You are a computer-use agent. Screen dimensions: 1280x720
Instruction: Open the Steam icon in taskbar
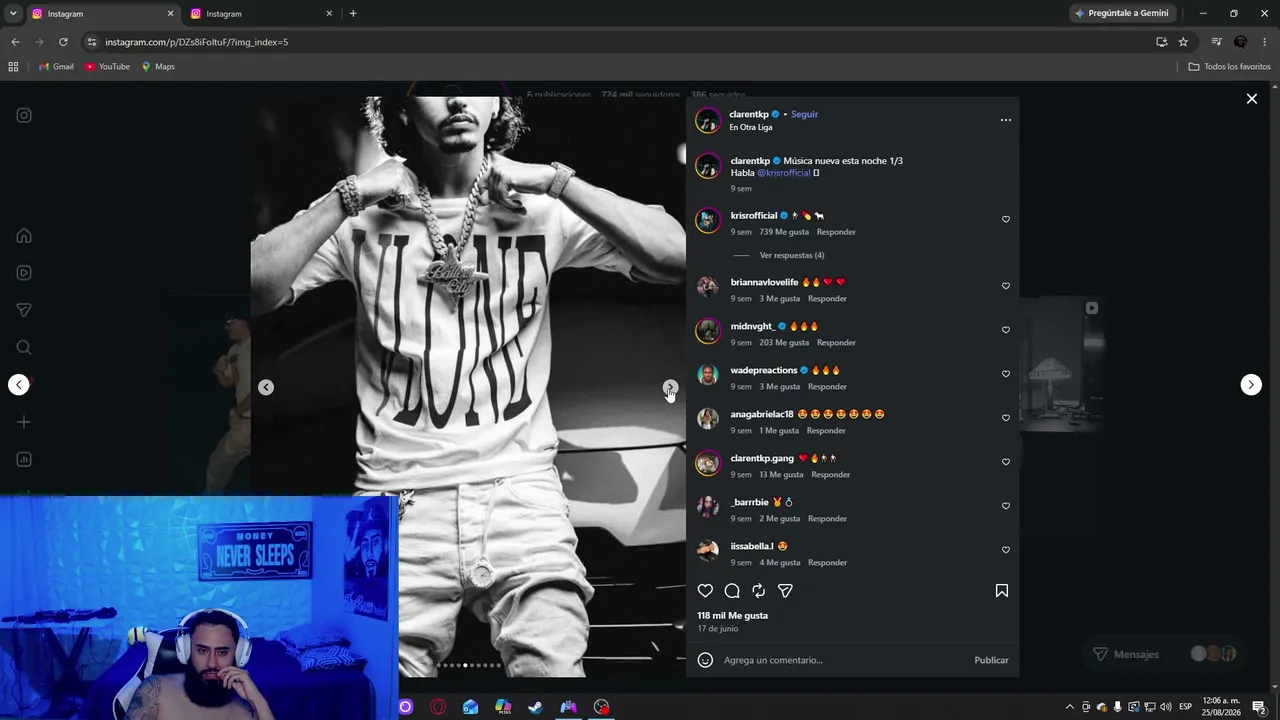pyautogui.click(x=536, y=707)
